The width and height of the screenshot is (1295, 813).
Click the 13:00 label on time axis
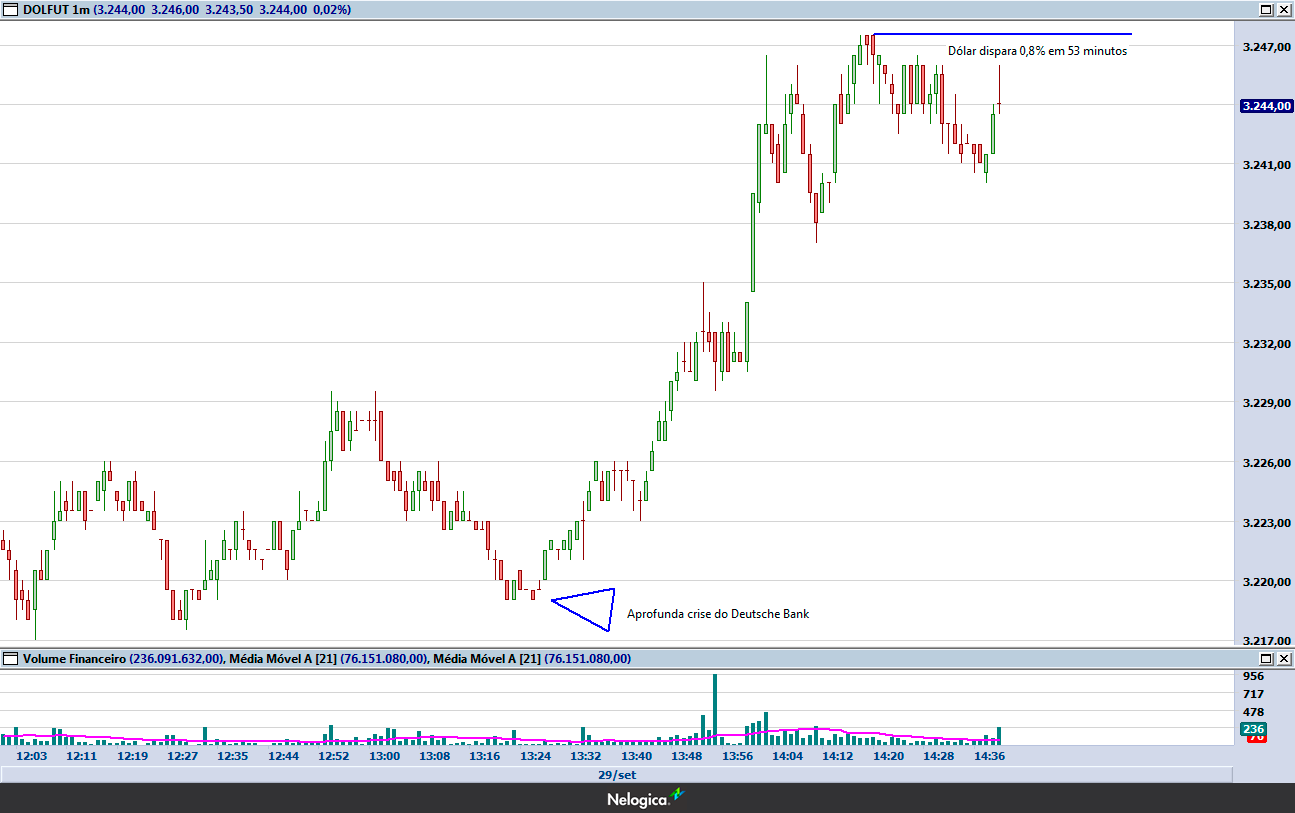coord(384,756)
